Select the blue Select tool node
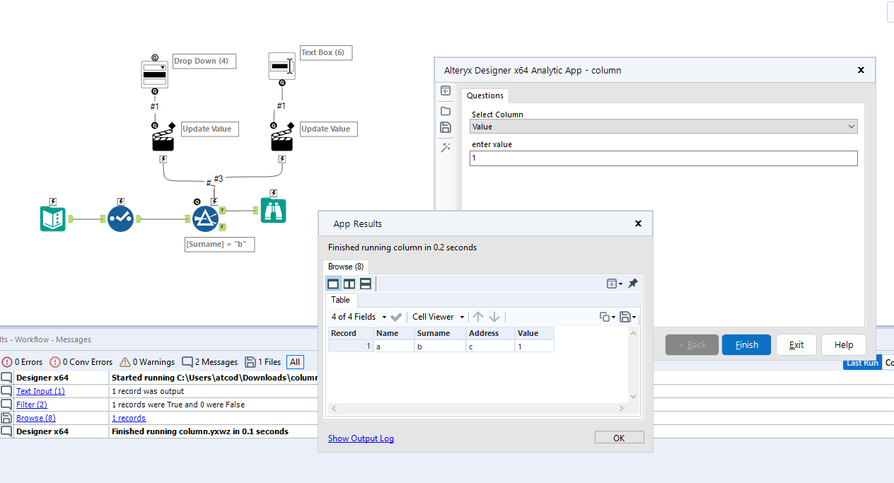Viewport: 894px width, 483px height. click(x=120, y=219)
